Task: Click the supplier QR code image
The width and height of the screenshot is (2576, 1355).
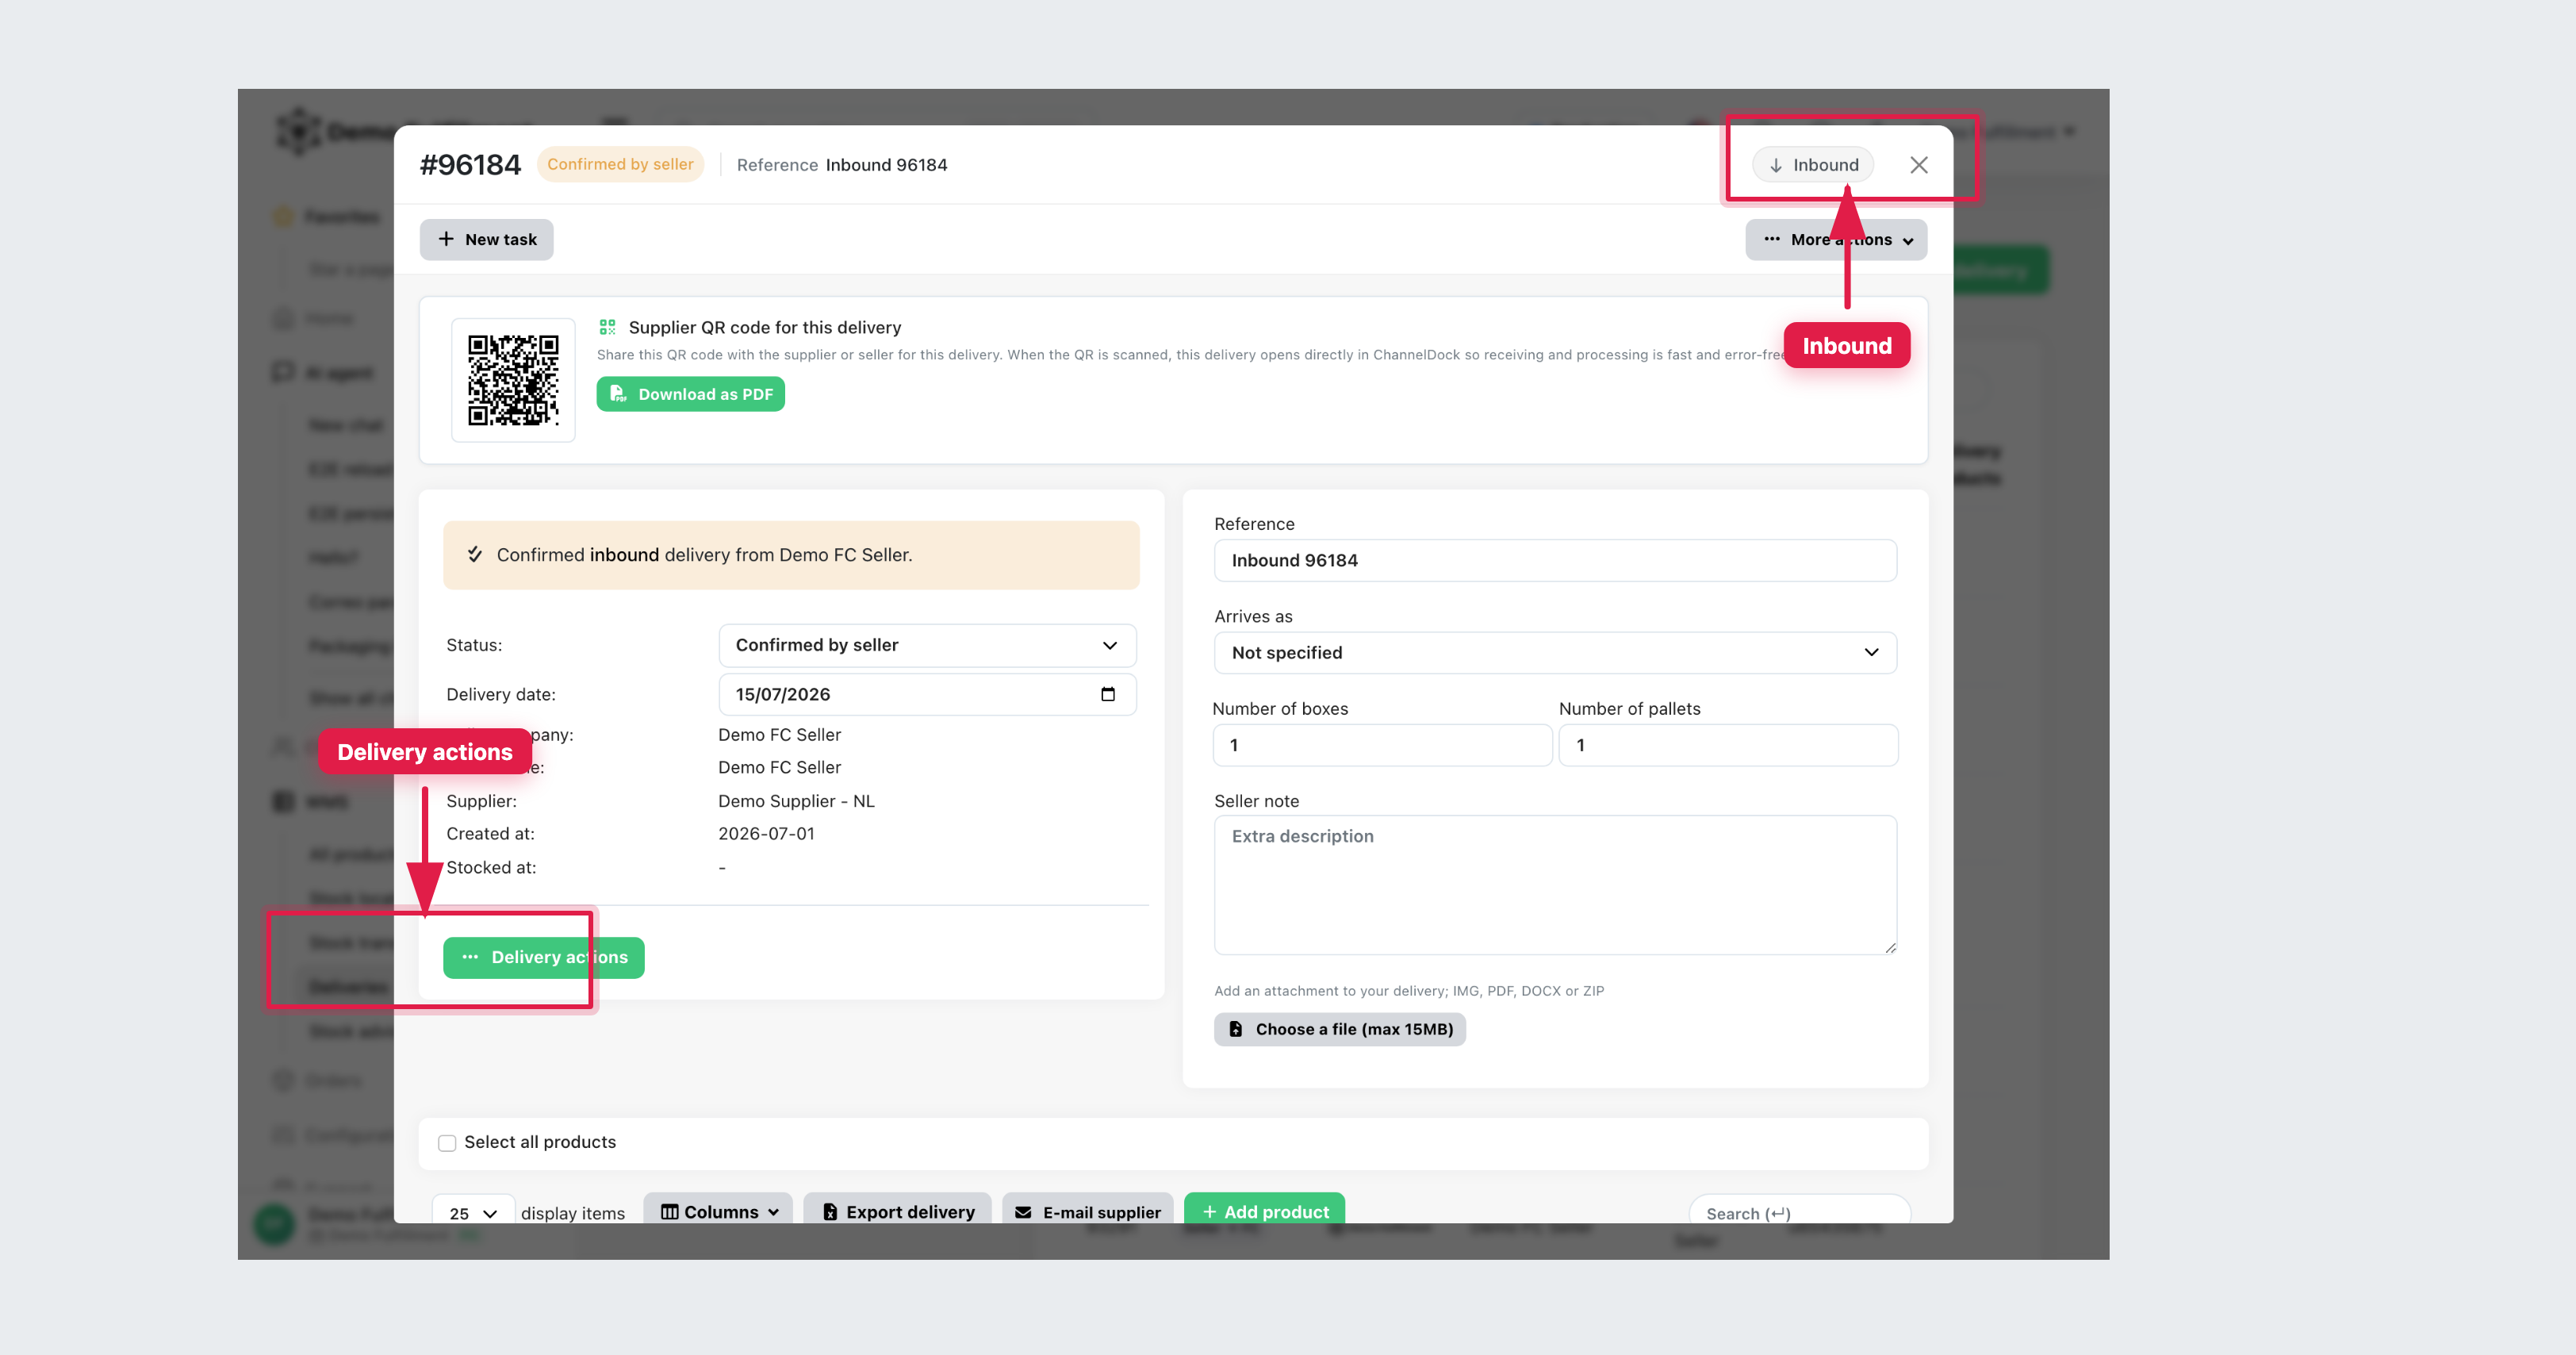Action: click(x=513, y=380)
